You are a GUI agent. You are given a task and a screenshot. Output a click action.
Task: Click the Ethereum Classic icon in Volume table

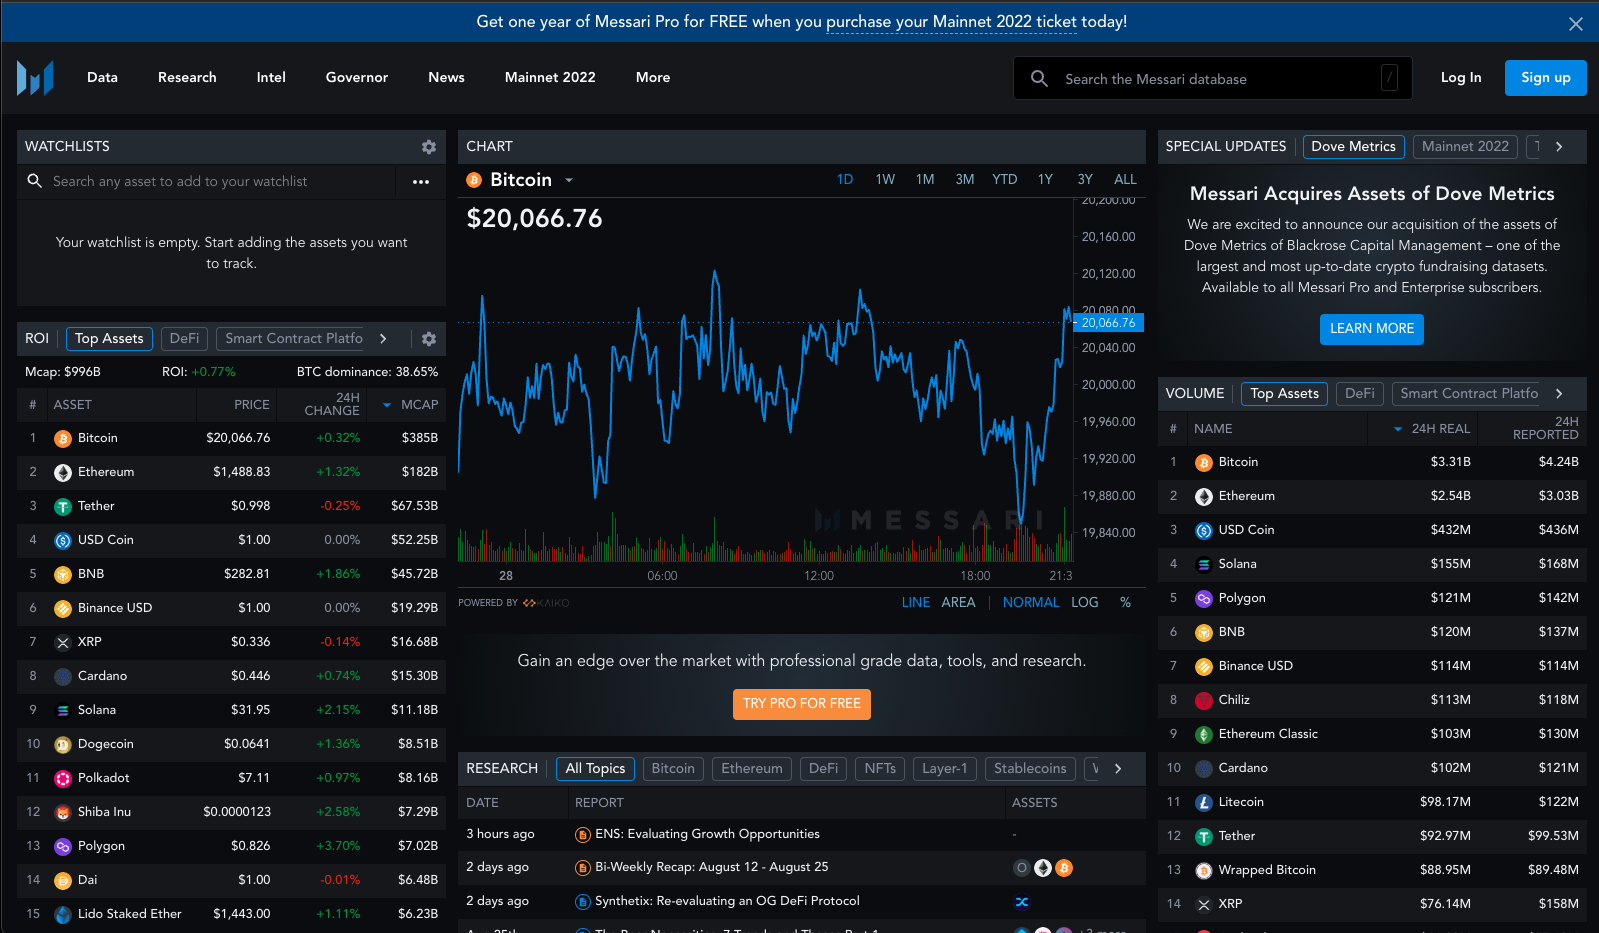[1204, 735]
